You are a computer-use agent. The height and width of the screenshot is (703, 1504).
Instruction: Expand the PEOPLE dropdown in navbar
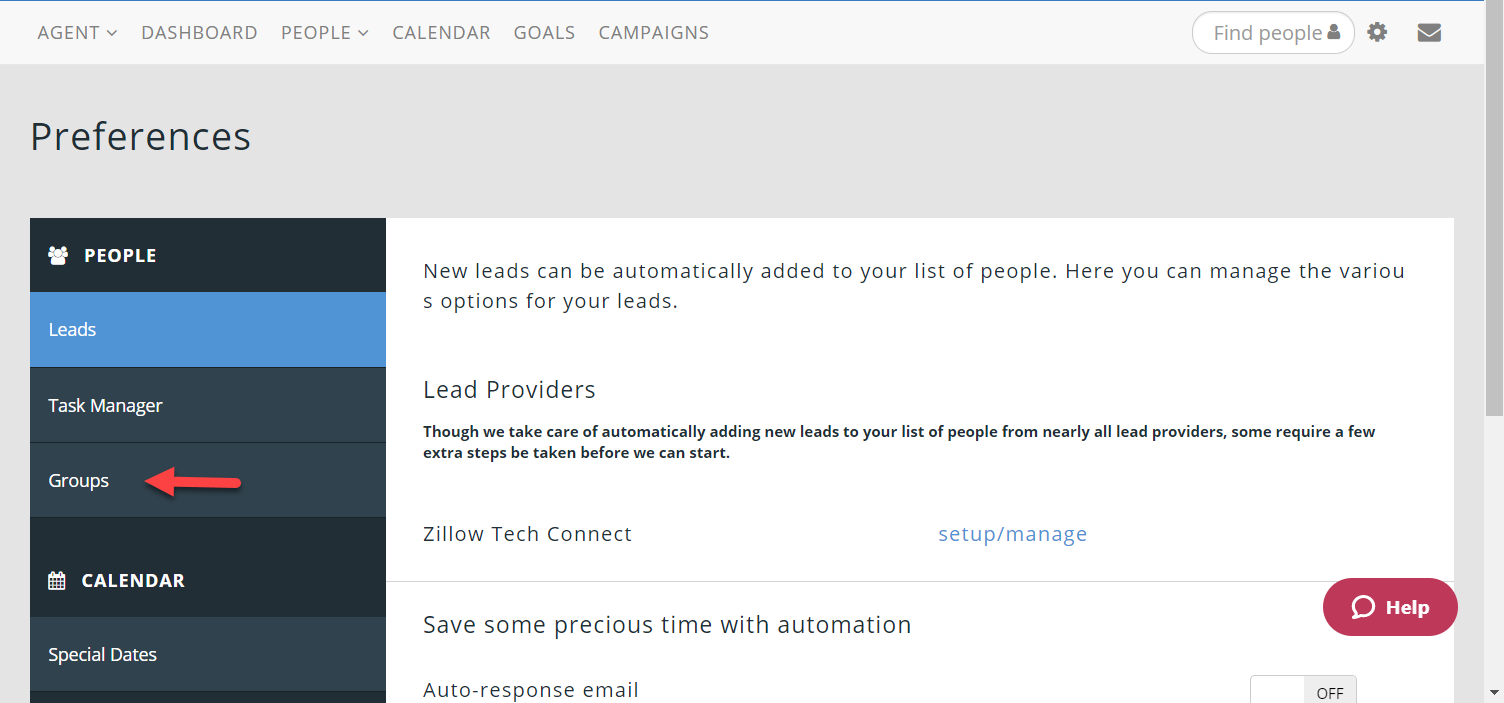324,33
